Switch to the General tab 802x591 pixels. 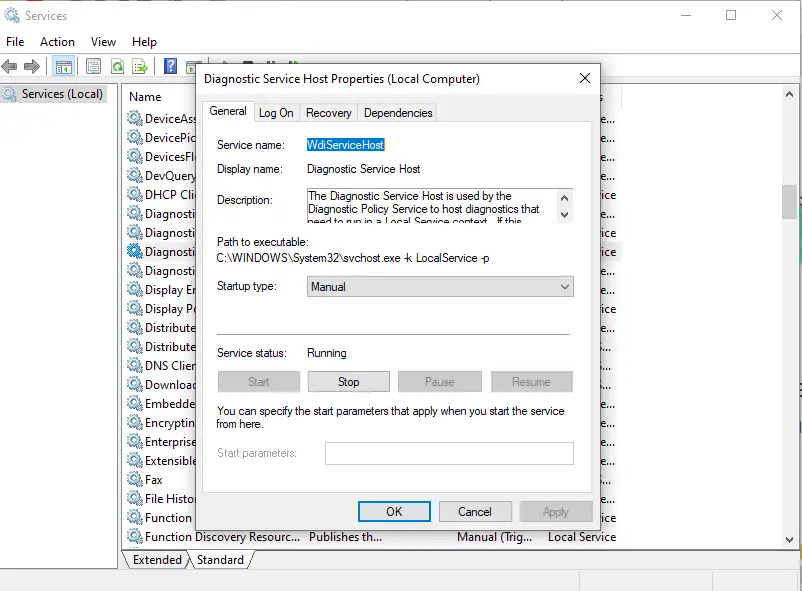pos(228,111)
